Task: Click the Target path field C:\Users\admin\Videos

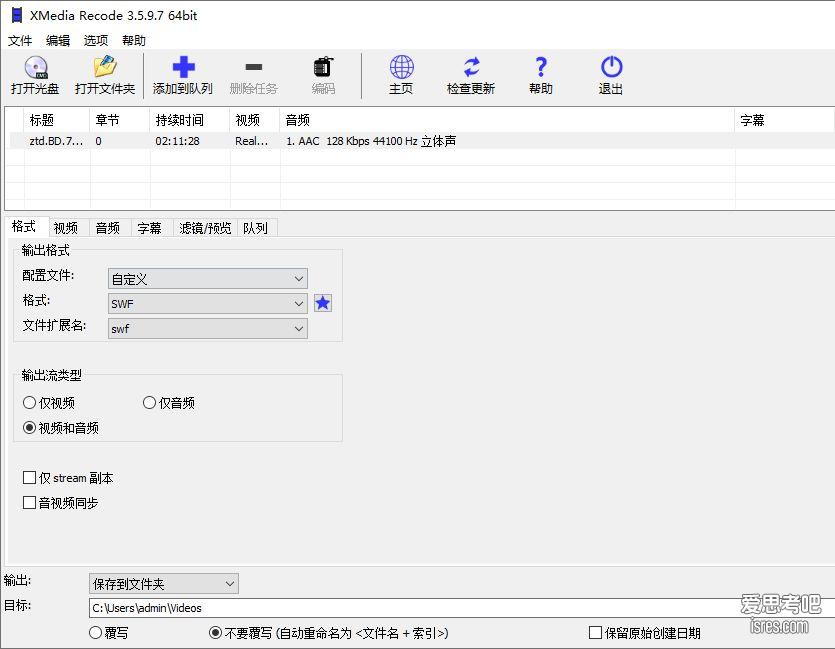Action: coord(462,608)
